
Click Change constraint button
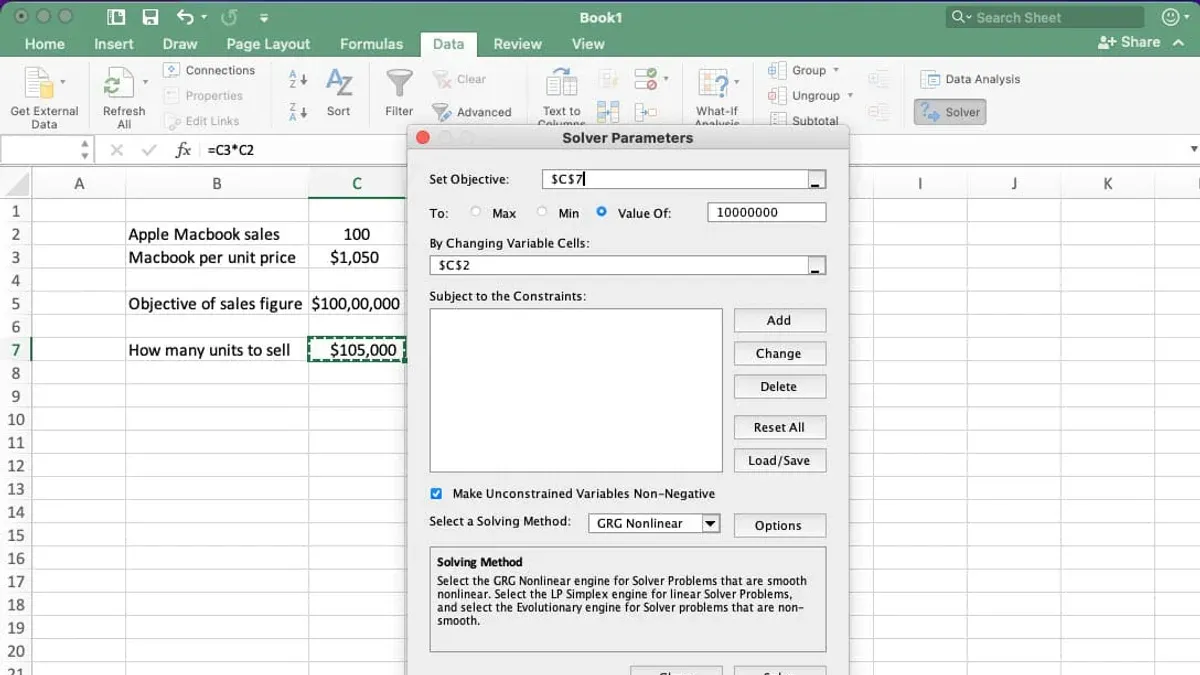coord(779,353)
